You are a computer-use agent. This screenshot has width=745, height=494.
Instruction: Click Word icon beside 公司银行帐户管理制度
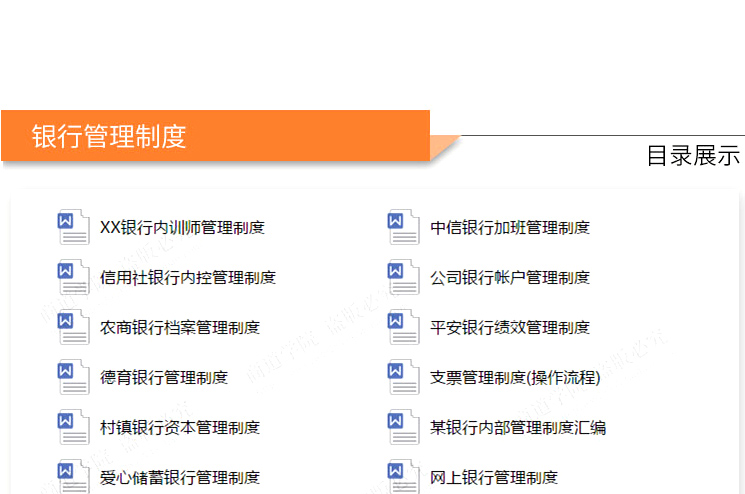pyautogui.click(x=403, y=277)
